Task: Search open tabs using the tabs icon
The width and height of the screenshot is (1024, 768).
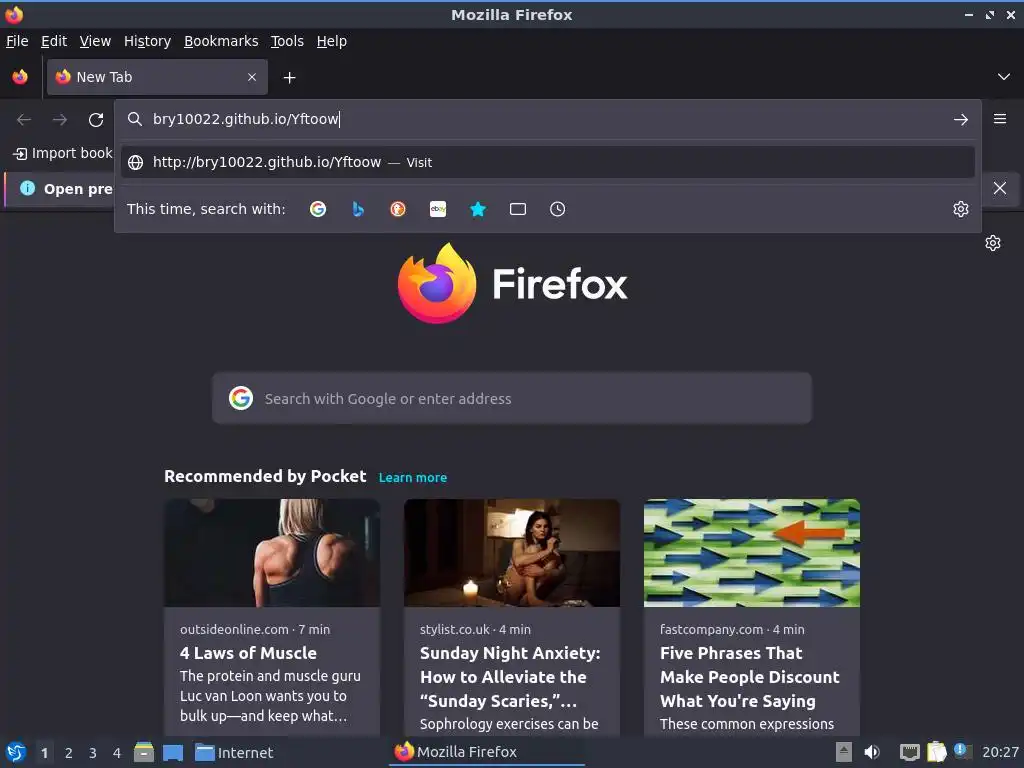Action: click(x=518, y=209)
